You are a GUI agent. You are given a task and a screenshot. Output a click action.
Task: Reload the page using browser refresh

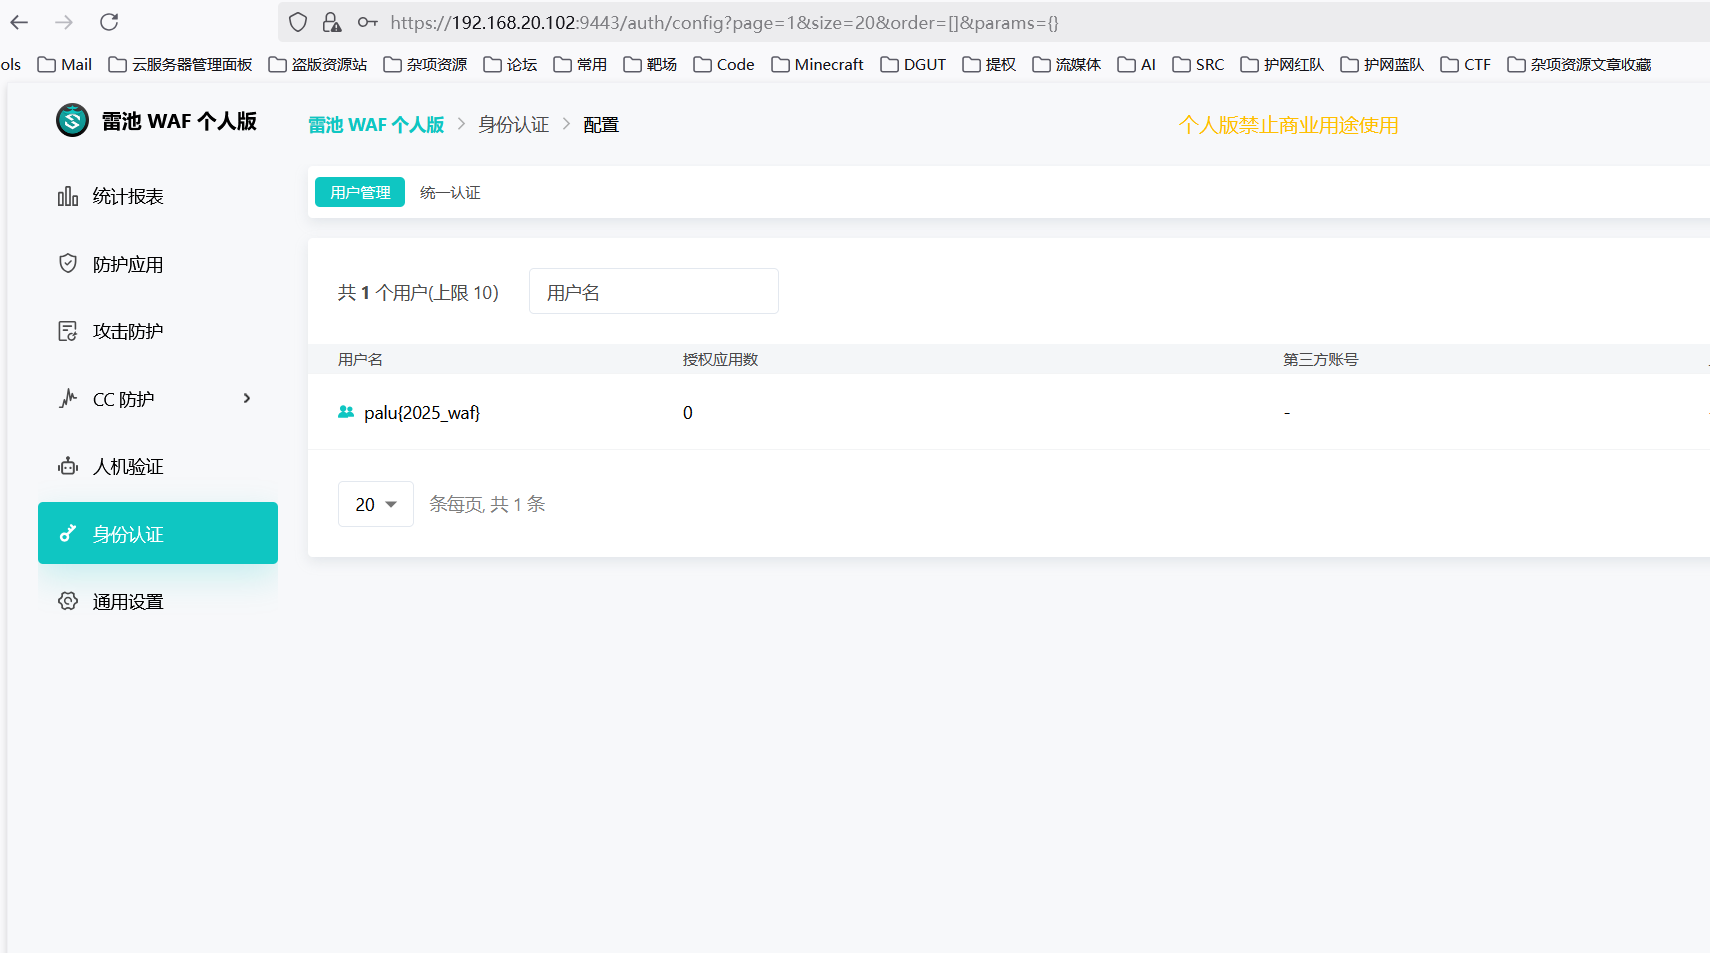109,22
